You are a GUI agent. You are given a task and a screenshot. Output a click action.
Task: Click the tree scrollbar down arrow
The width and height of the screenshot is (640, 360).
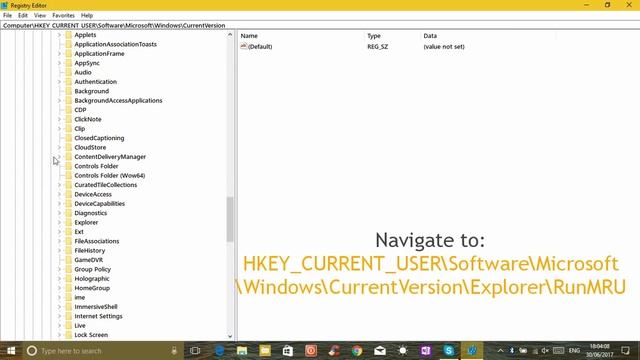point(230,336)
